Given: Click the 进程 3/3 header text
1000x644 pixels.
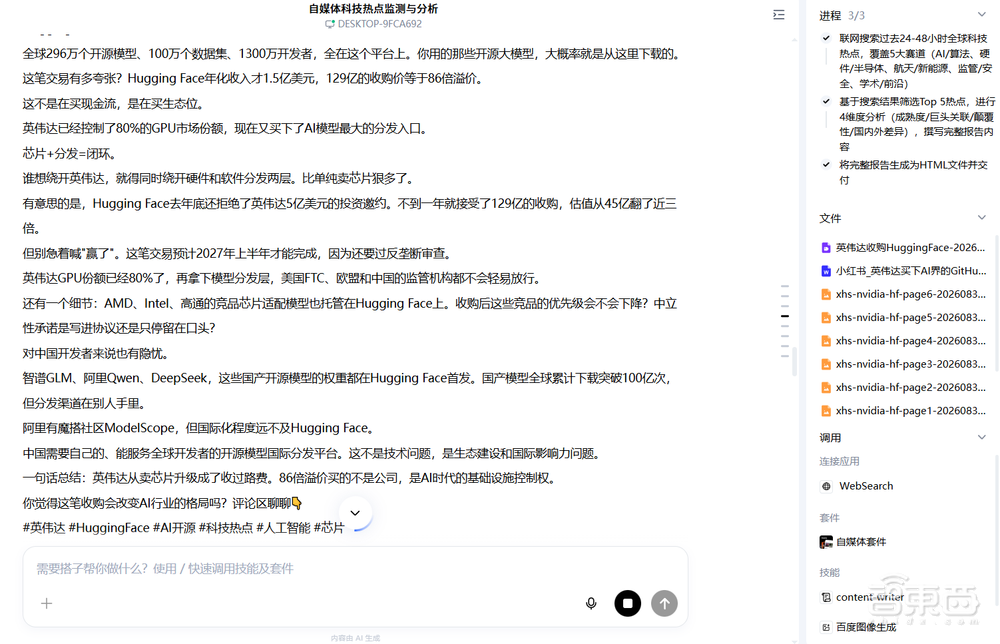Looking at the screenshot, I should tap(842, 15).
